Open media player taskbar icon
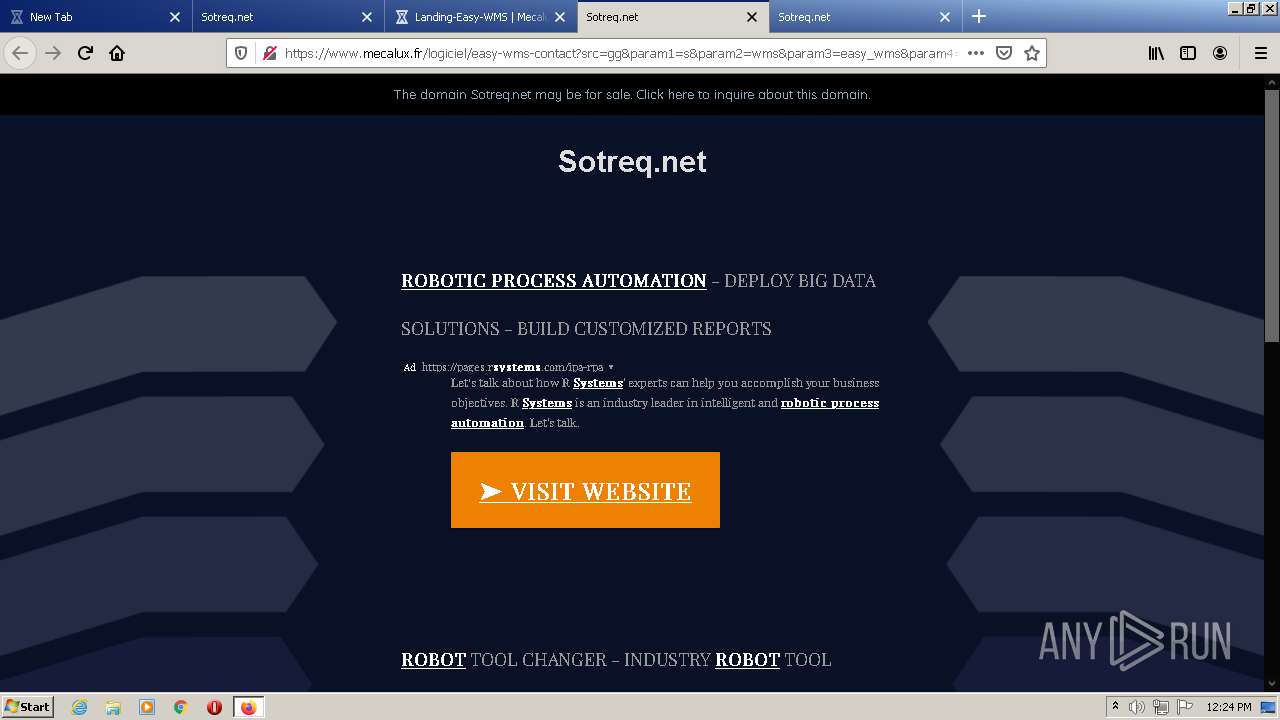This screenshot has width=1280, height=720. click(147, 707)
